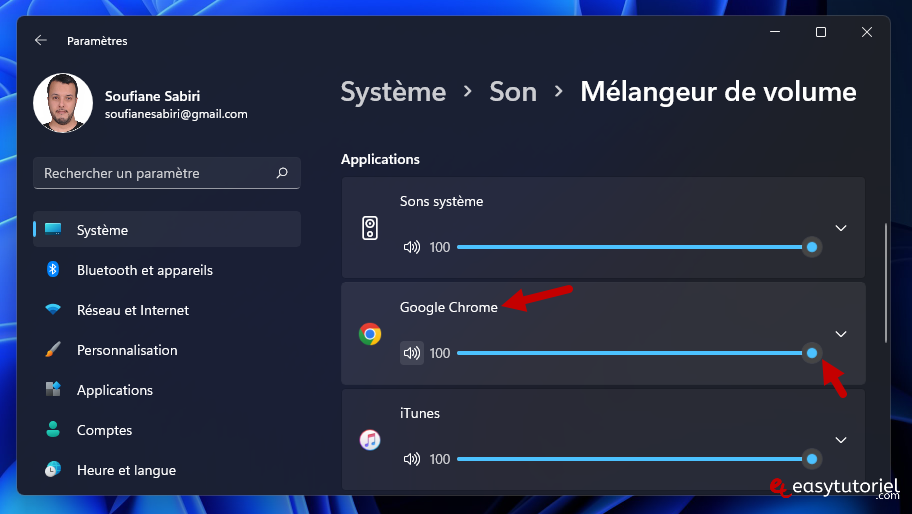
Task: Expand the Google Chrome options chevron
Action: click(x=840, y=334)
